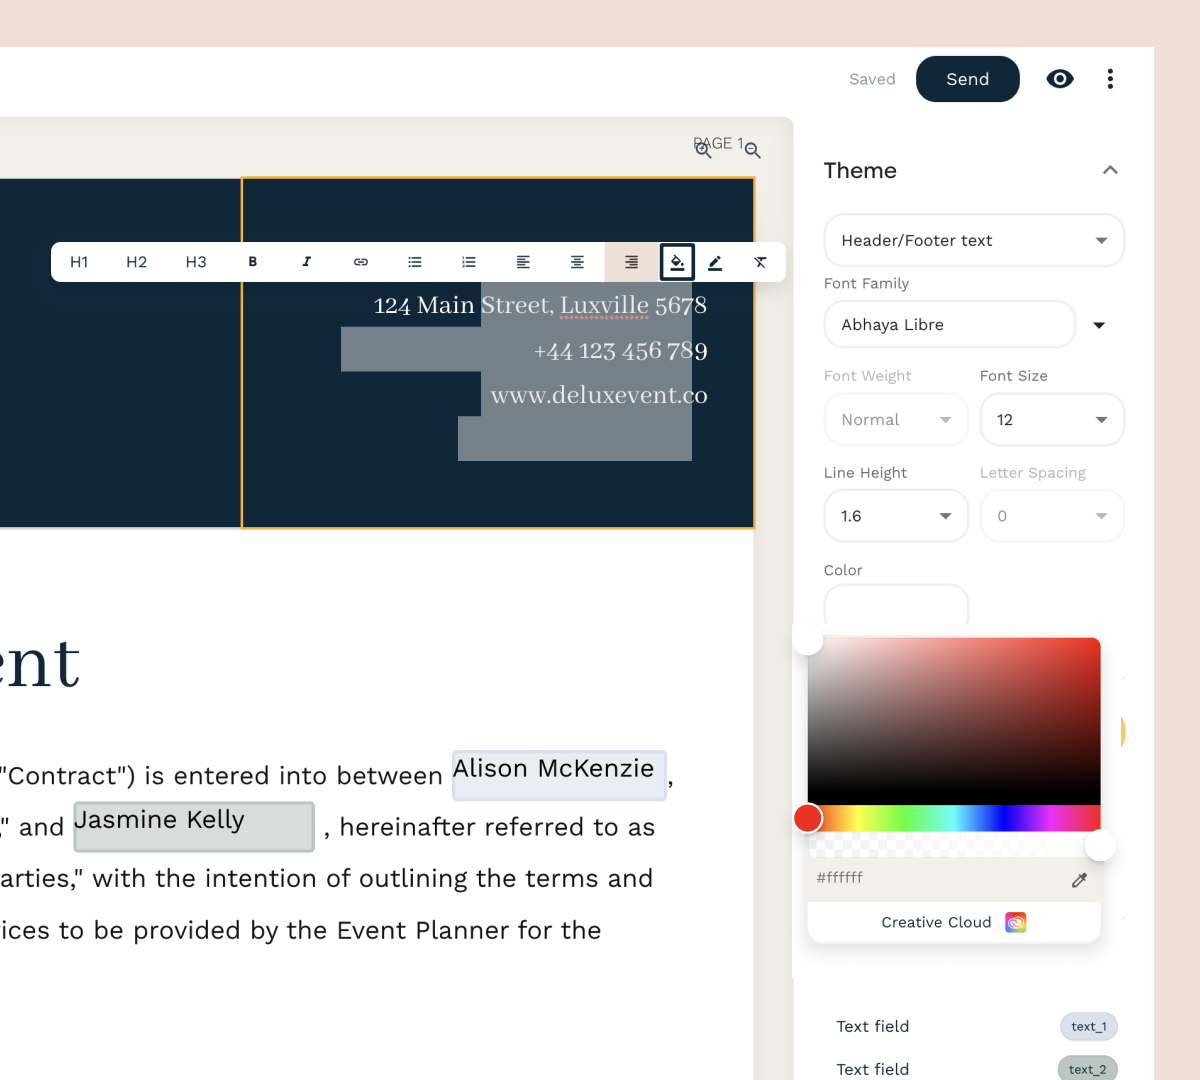Create a bulleted list
The image size is (1200, 1080).
point(415,262)
